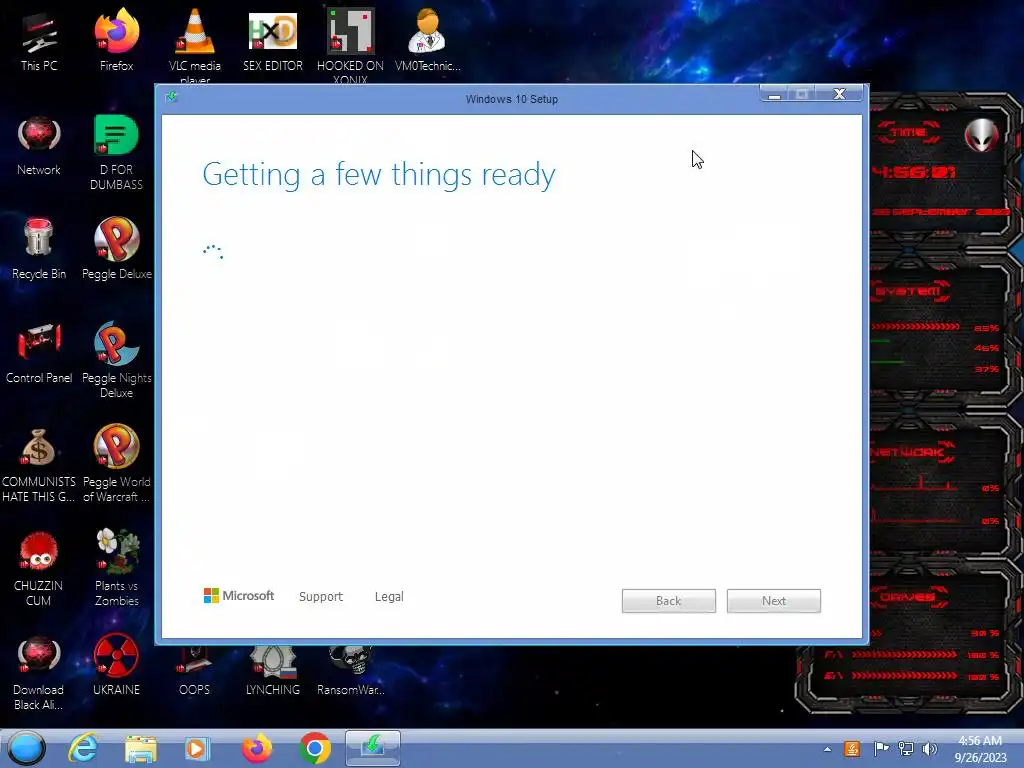Launch Internet Explorer from the taskbar
The height and width of the screenshot is (768, 1024).
[84, 748]
